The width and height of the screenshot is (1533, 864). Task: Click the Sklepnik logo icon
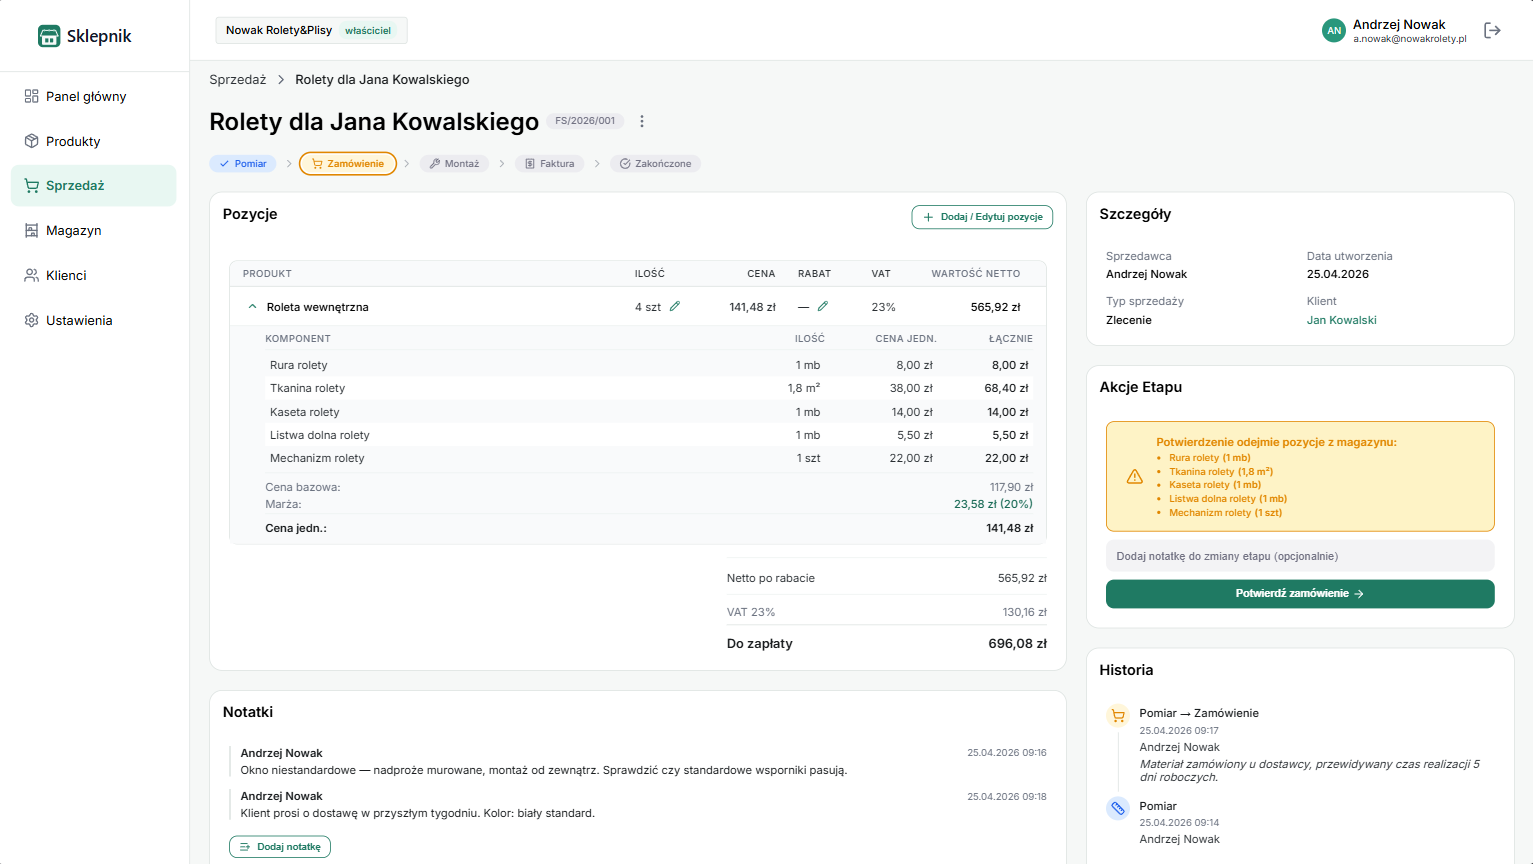tap(49, 36)
